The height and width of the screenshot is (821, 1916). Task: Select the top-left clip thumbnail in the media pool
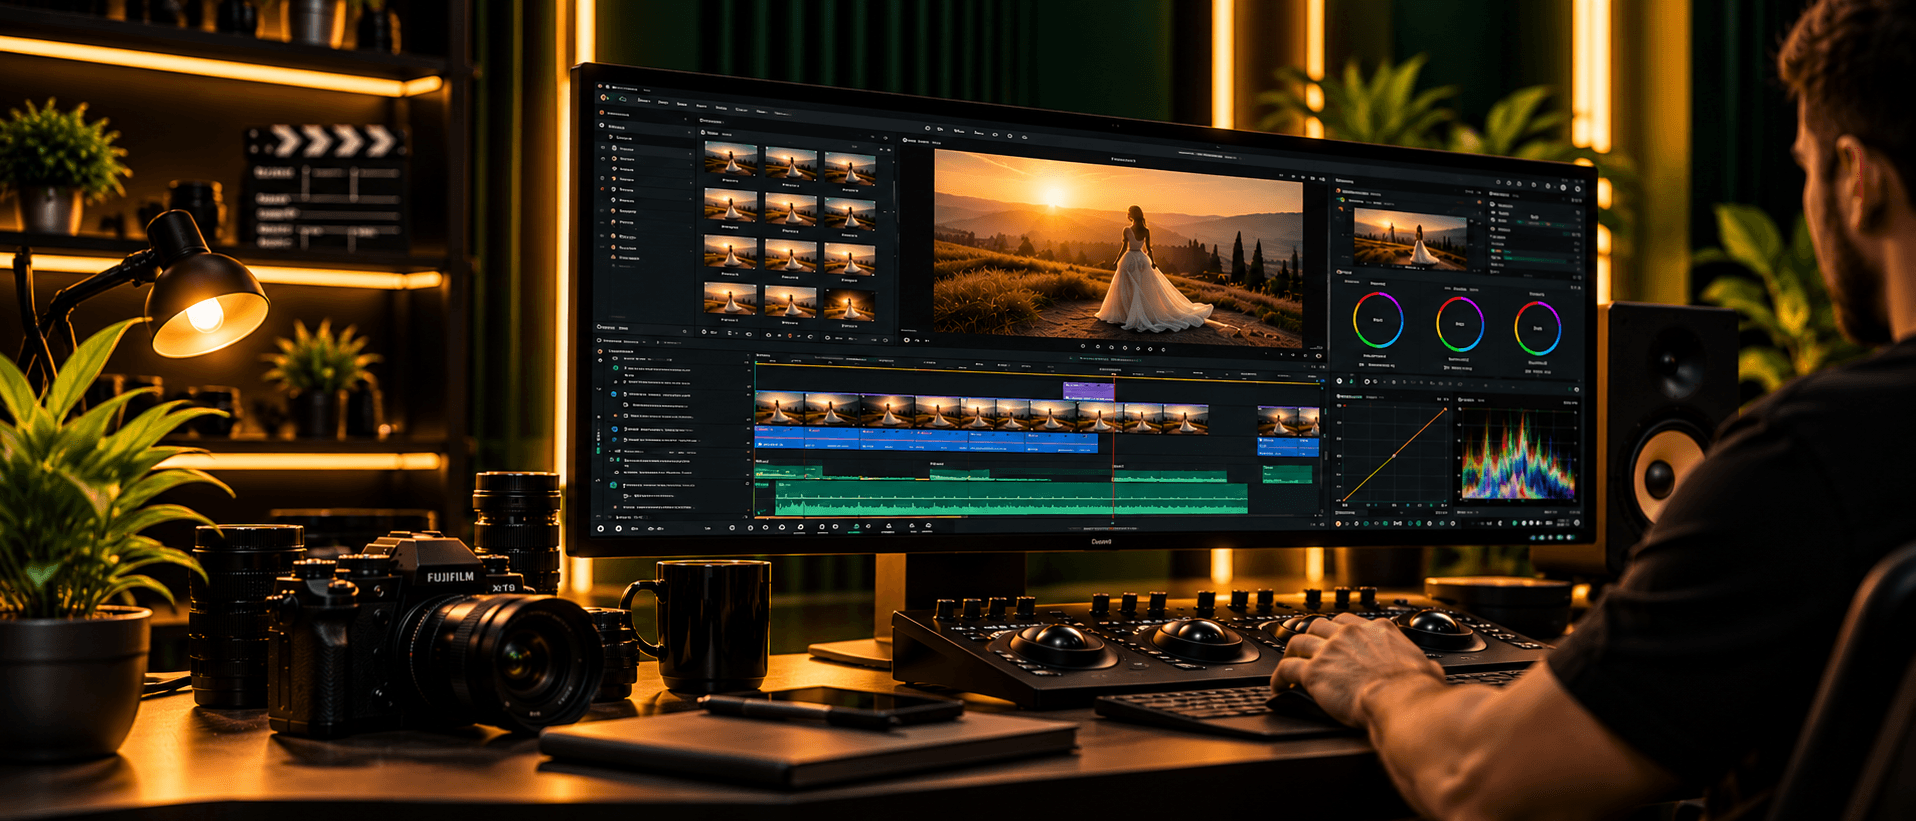coord(730,159)
